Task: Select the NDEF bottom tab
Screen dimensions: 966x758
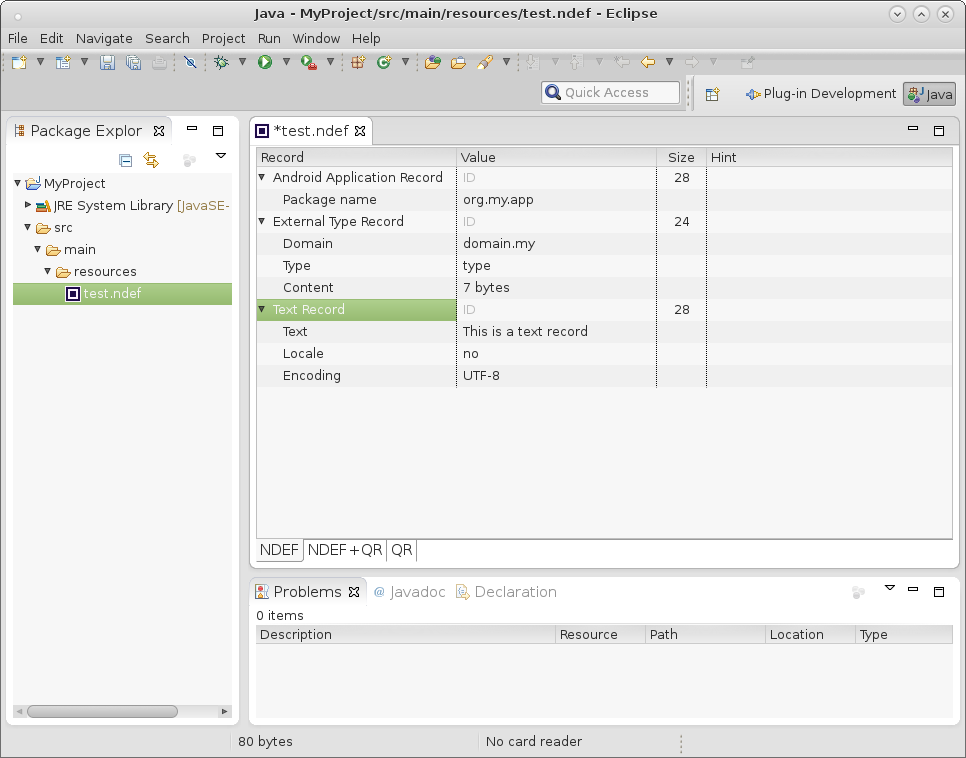Action: (x=279, y=550)
